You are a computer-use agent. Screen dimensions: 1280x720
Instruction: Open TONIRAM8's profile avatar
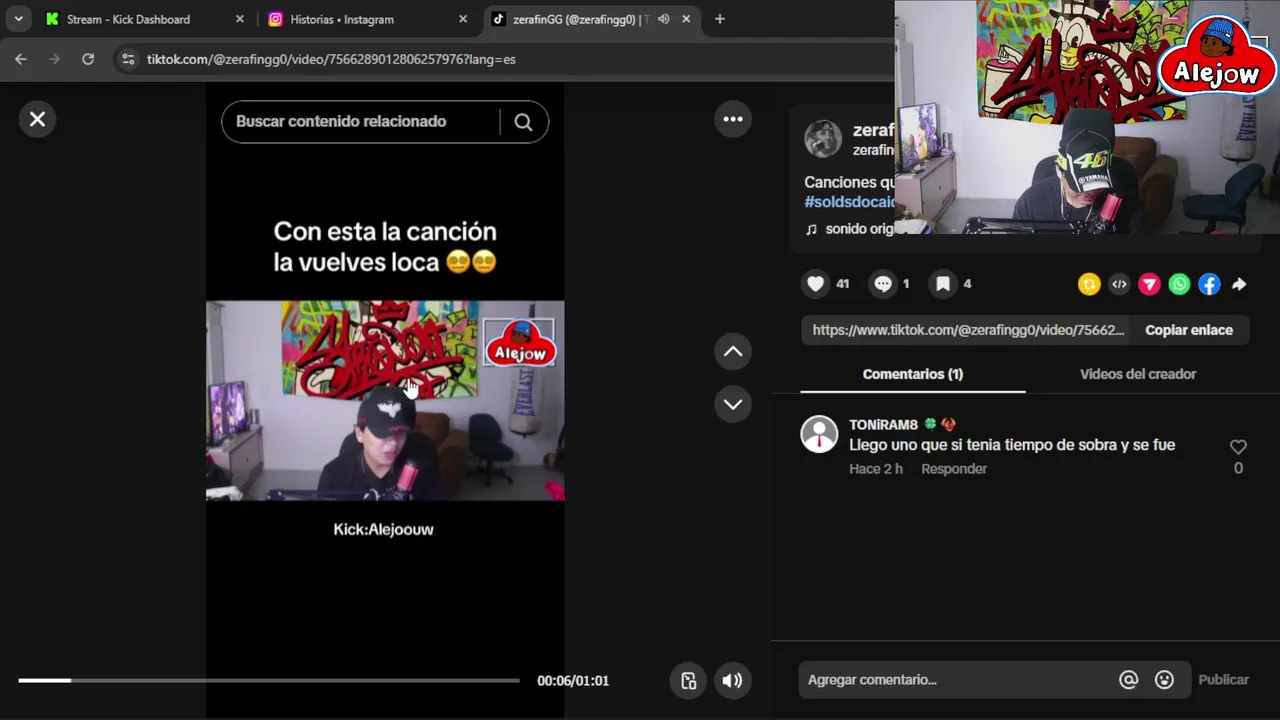pyautogui.click(x=819, y=434)
